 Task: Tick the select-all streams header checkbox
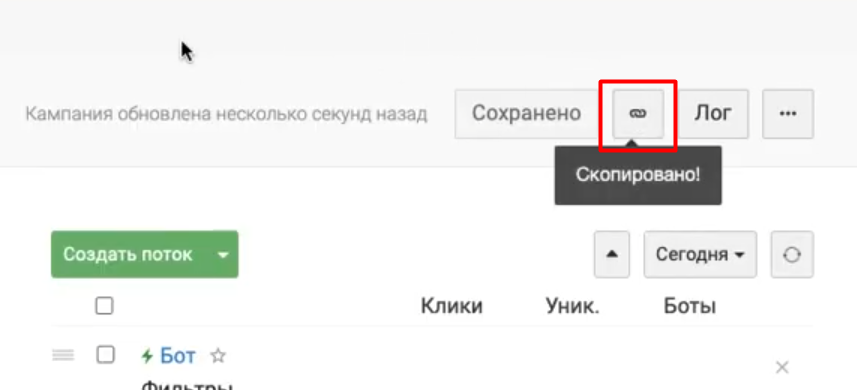[104, 306]
